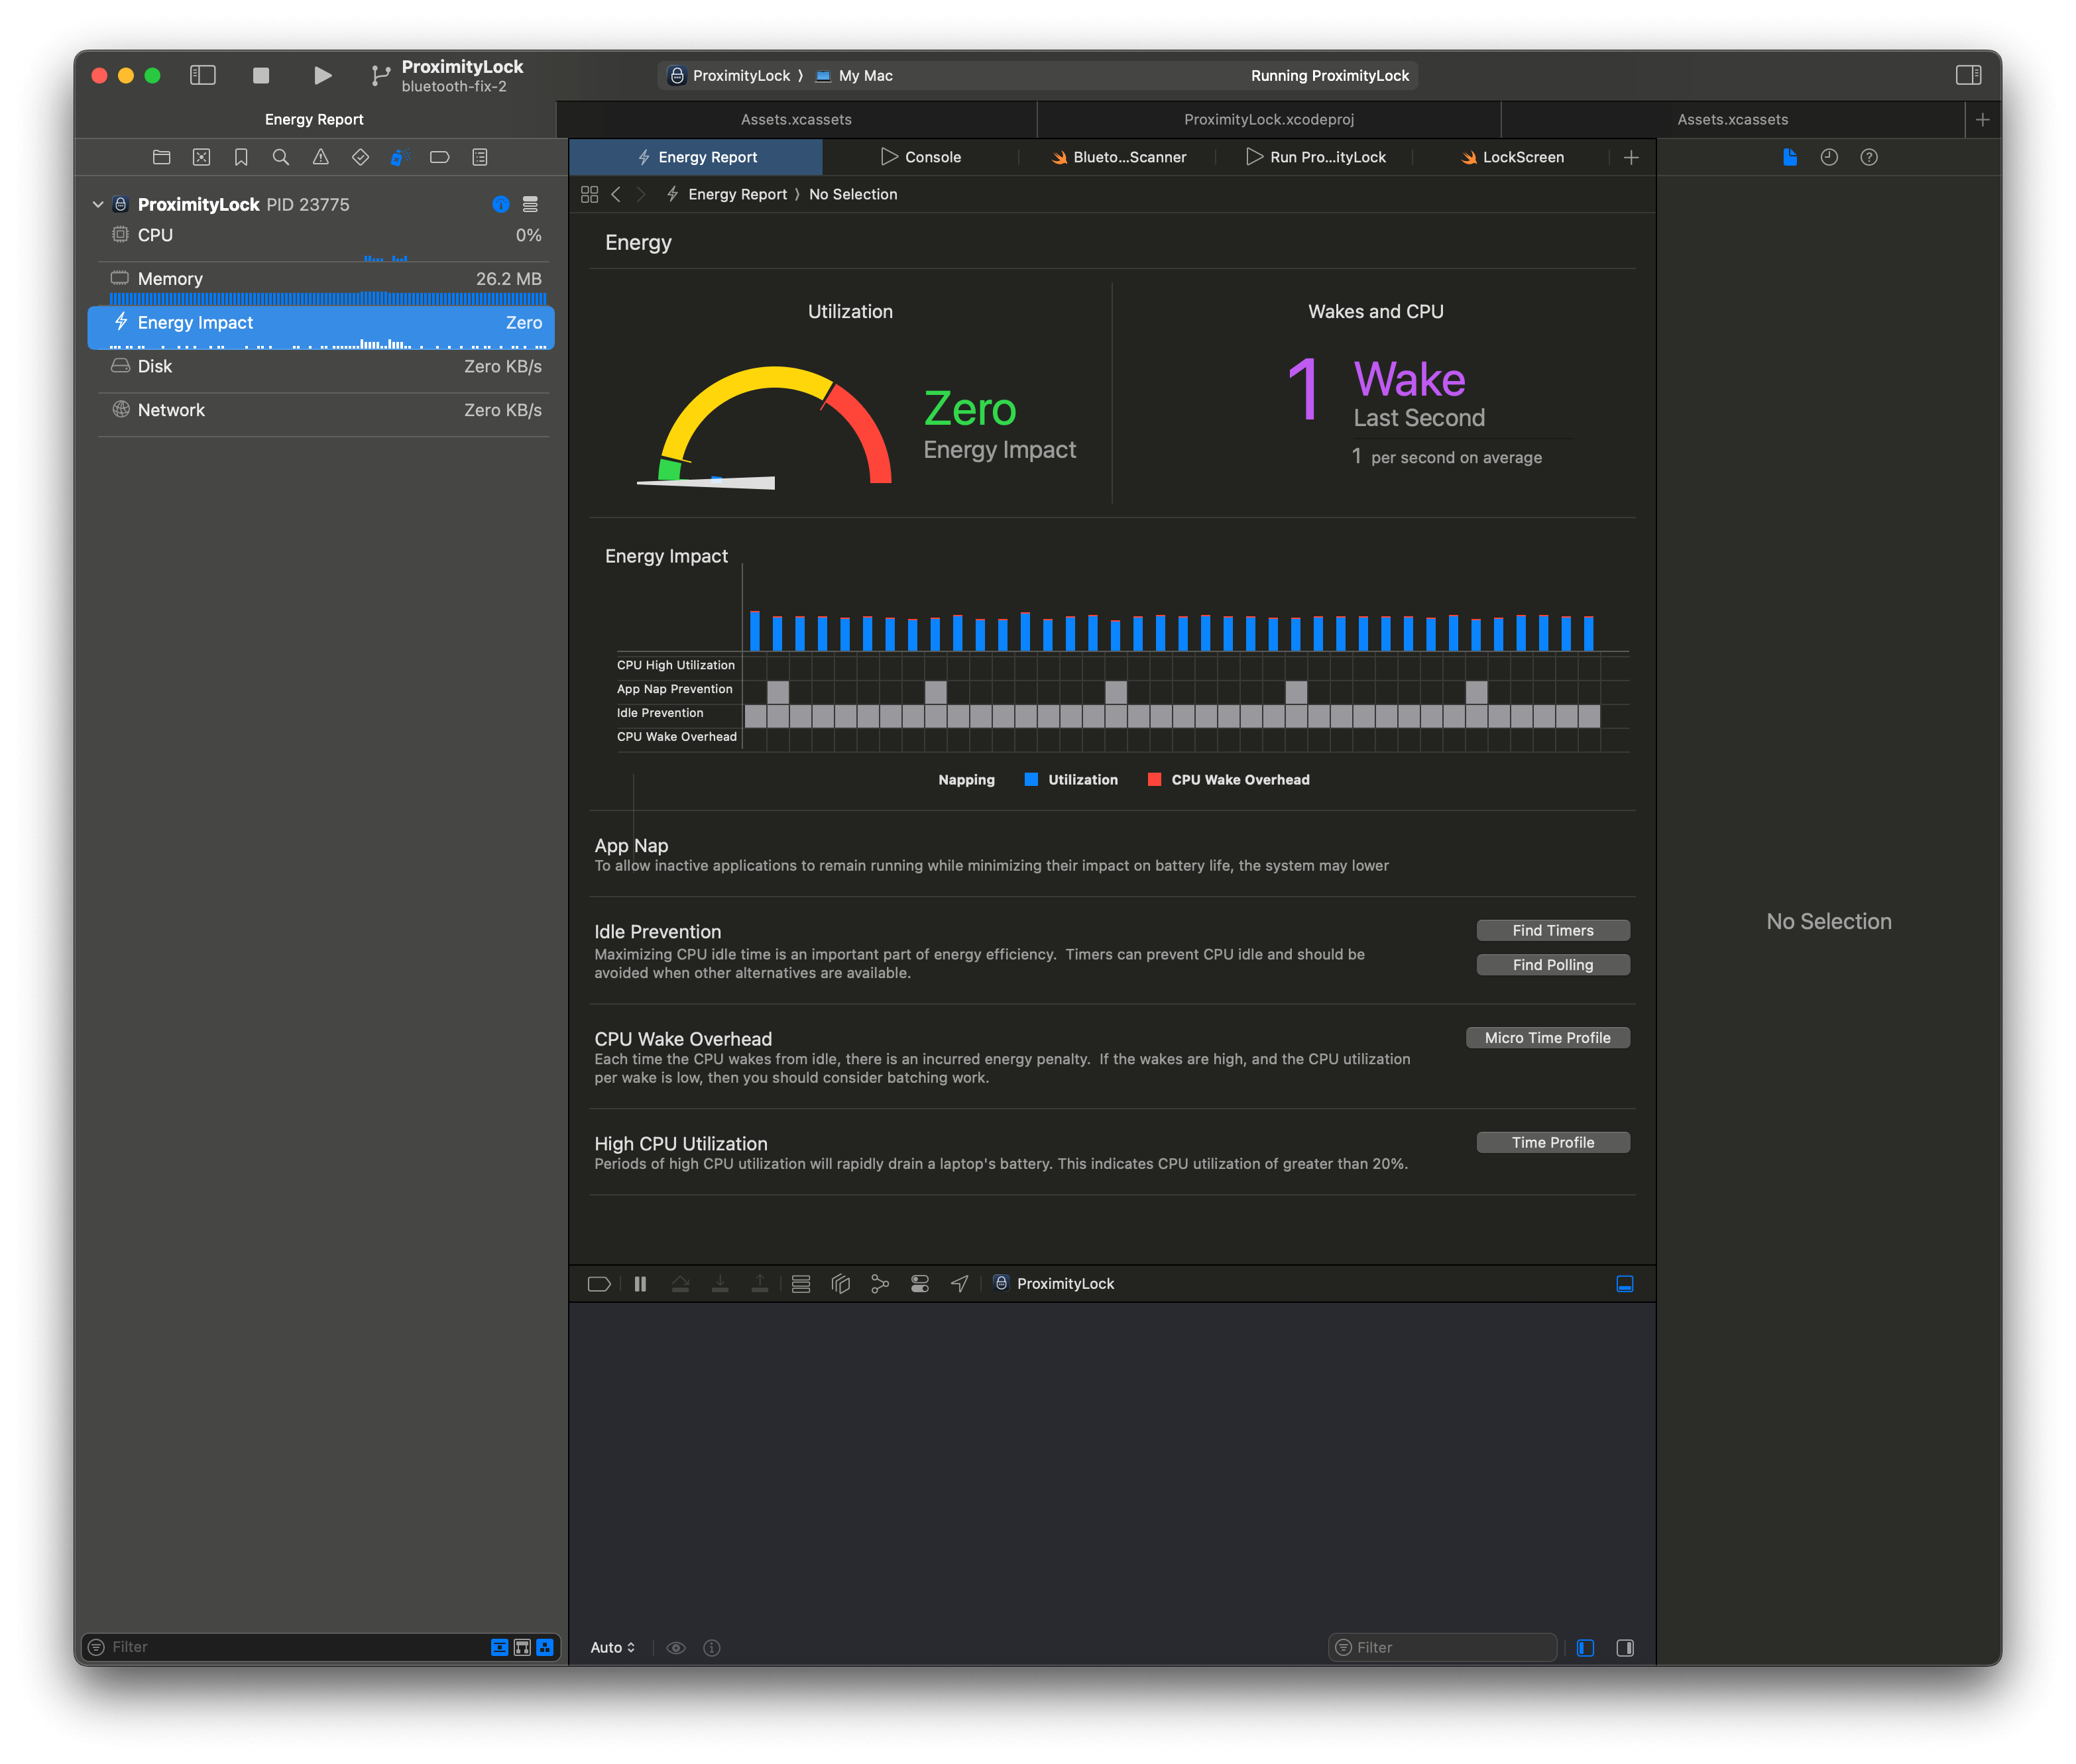Open the Report navigator list icon
2076x1764 pixels.
coord(480,157)
